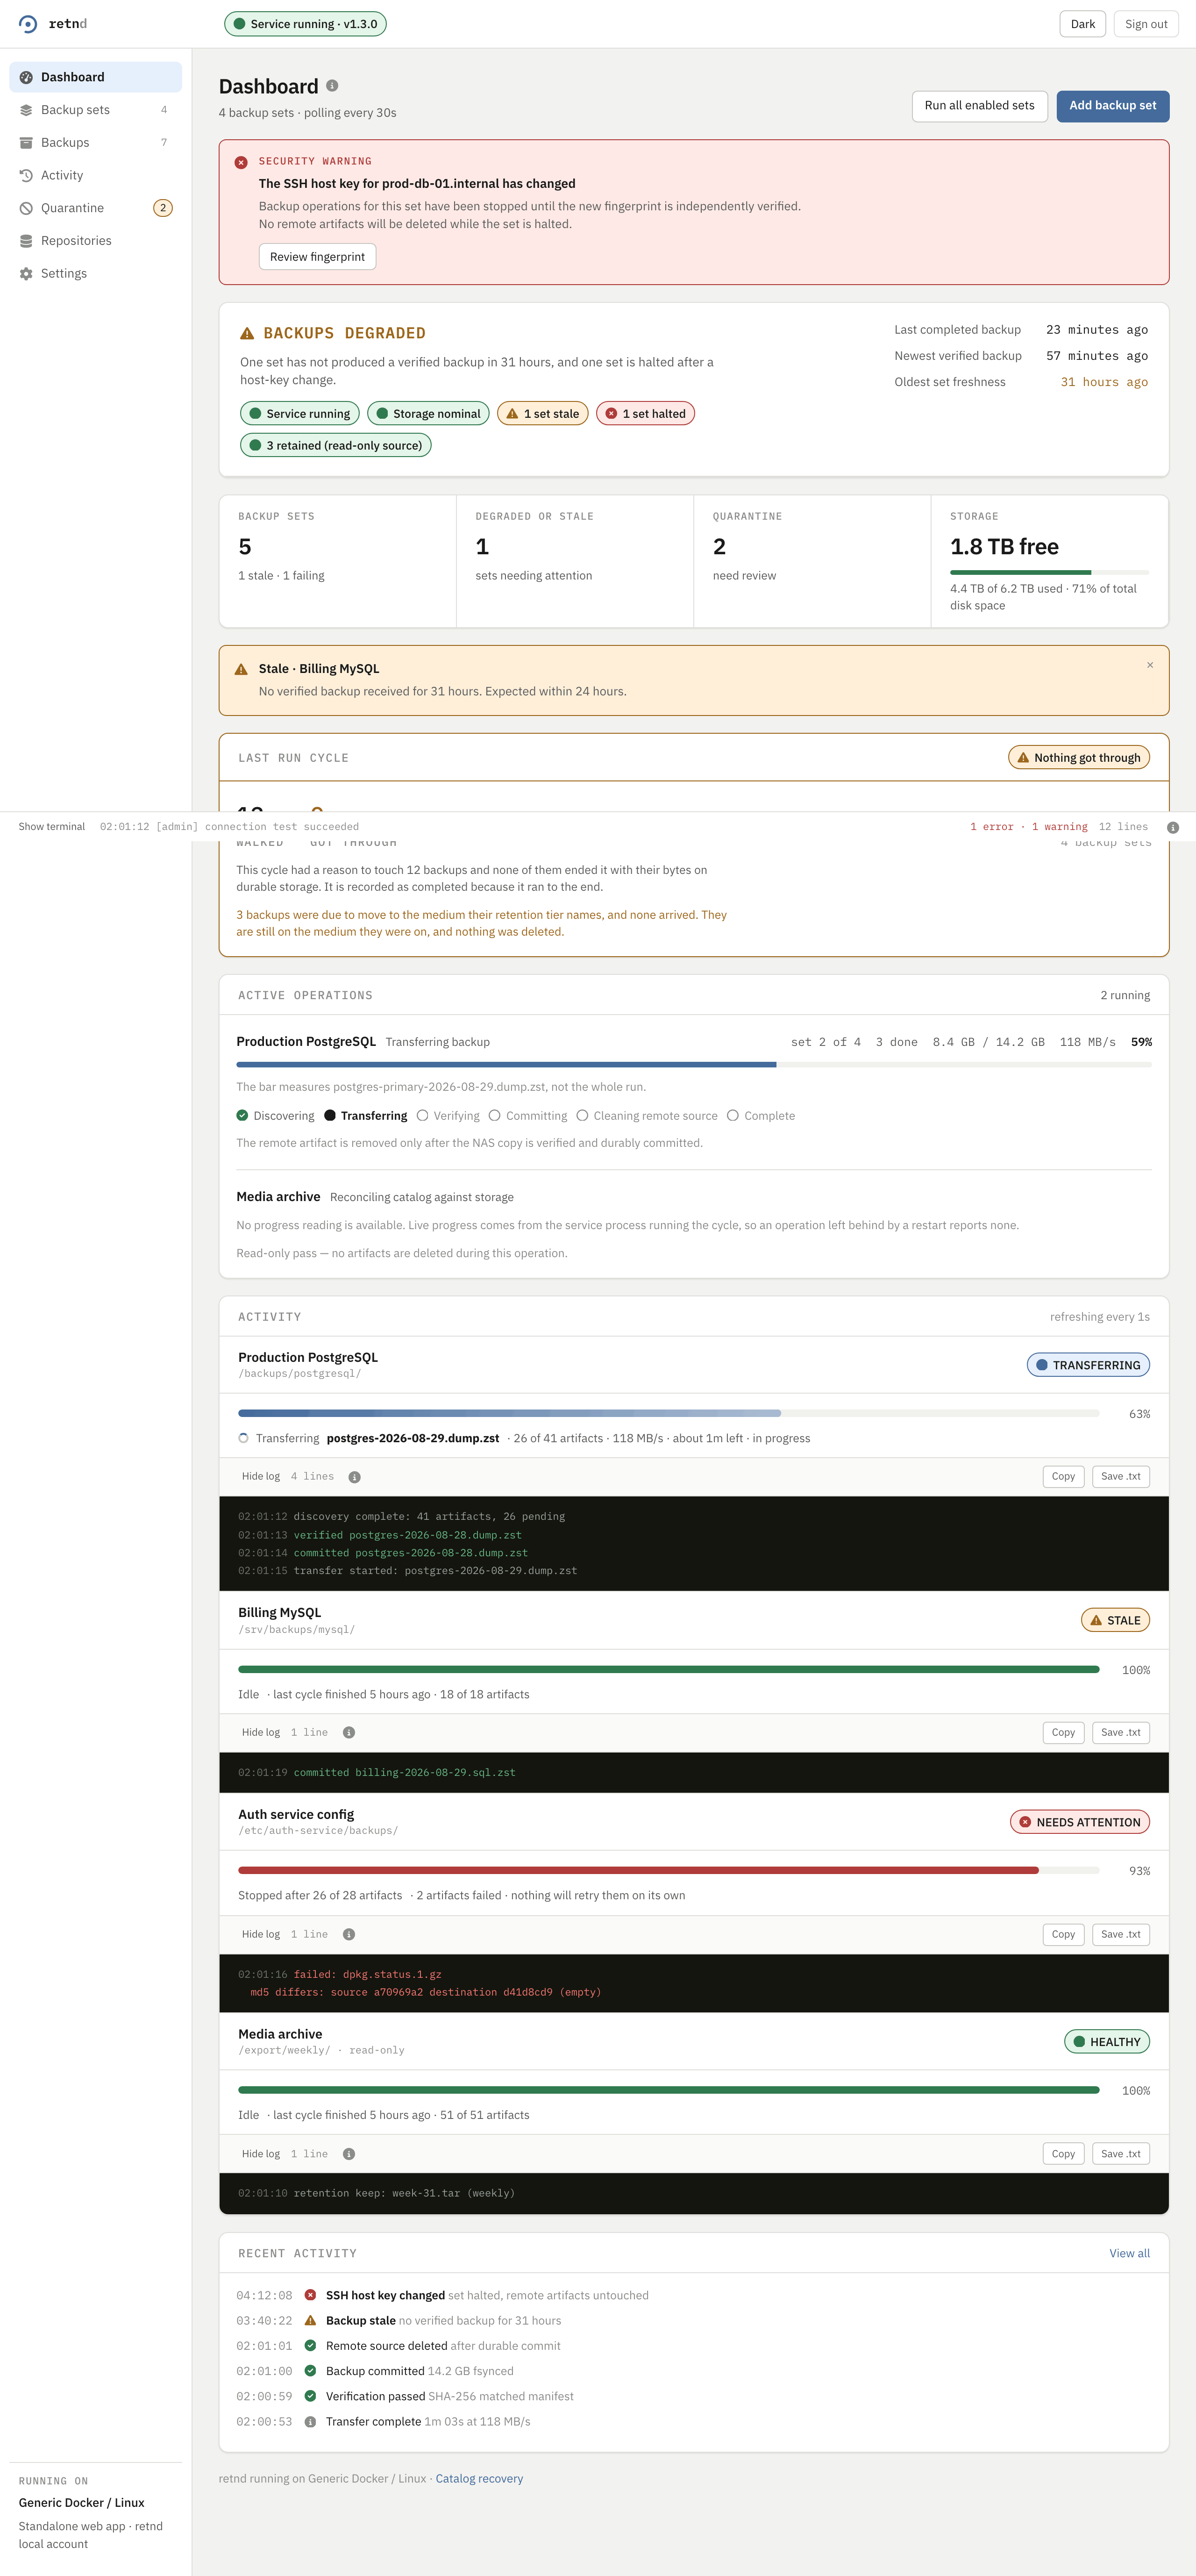This screenshot has width=1196, height=2576.
Task: Click the Backups Degraded warning triangle
Action: point(247,333)
